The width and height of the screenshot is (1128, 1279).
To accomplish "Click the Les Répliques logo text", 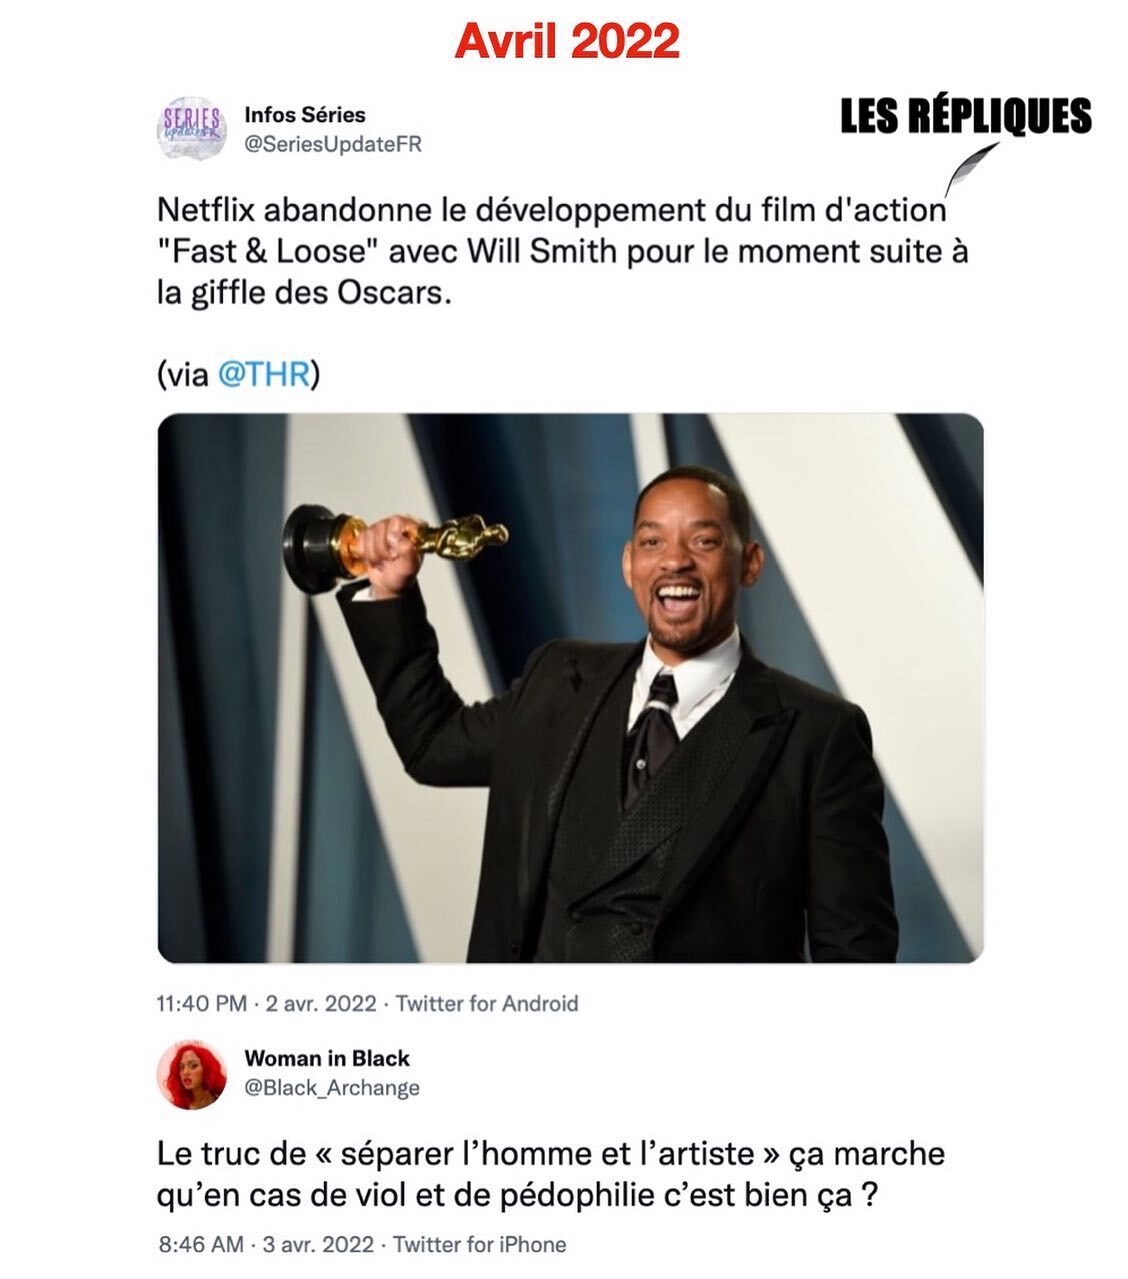I will [x=965, y=117].
